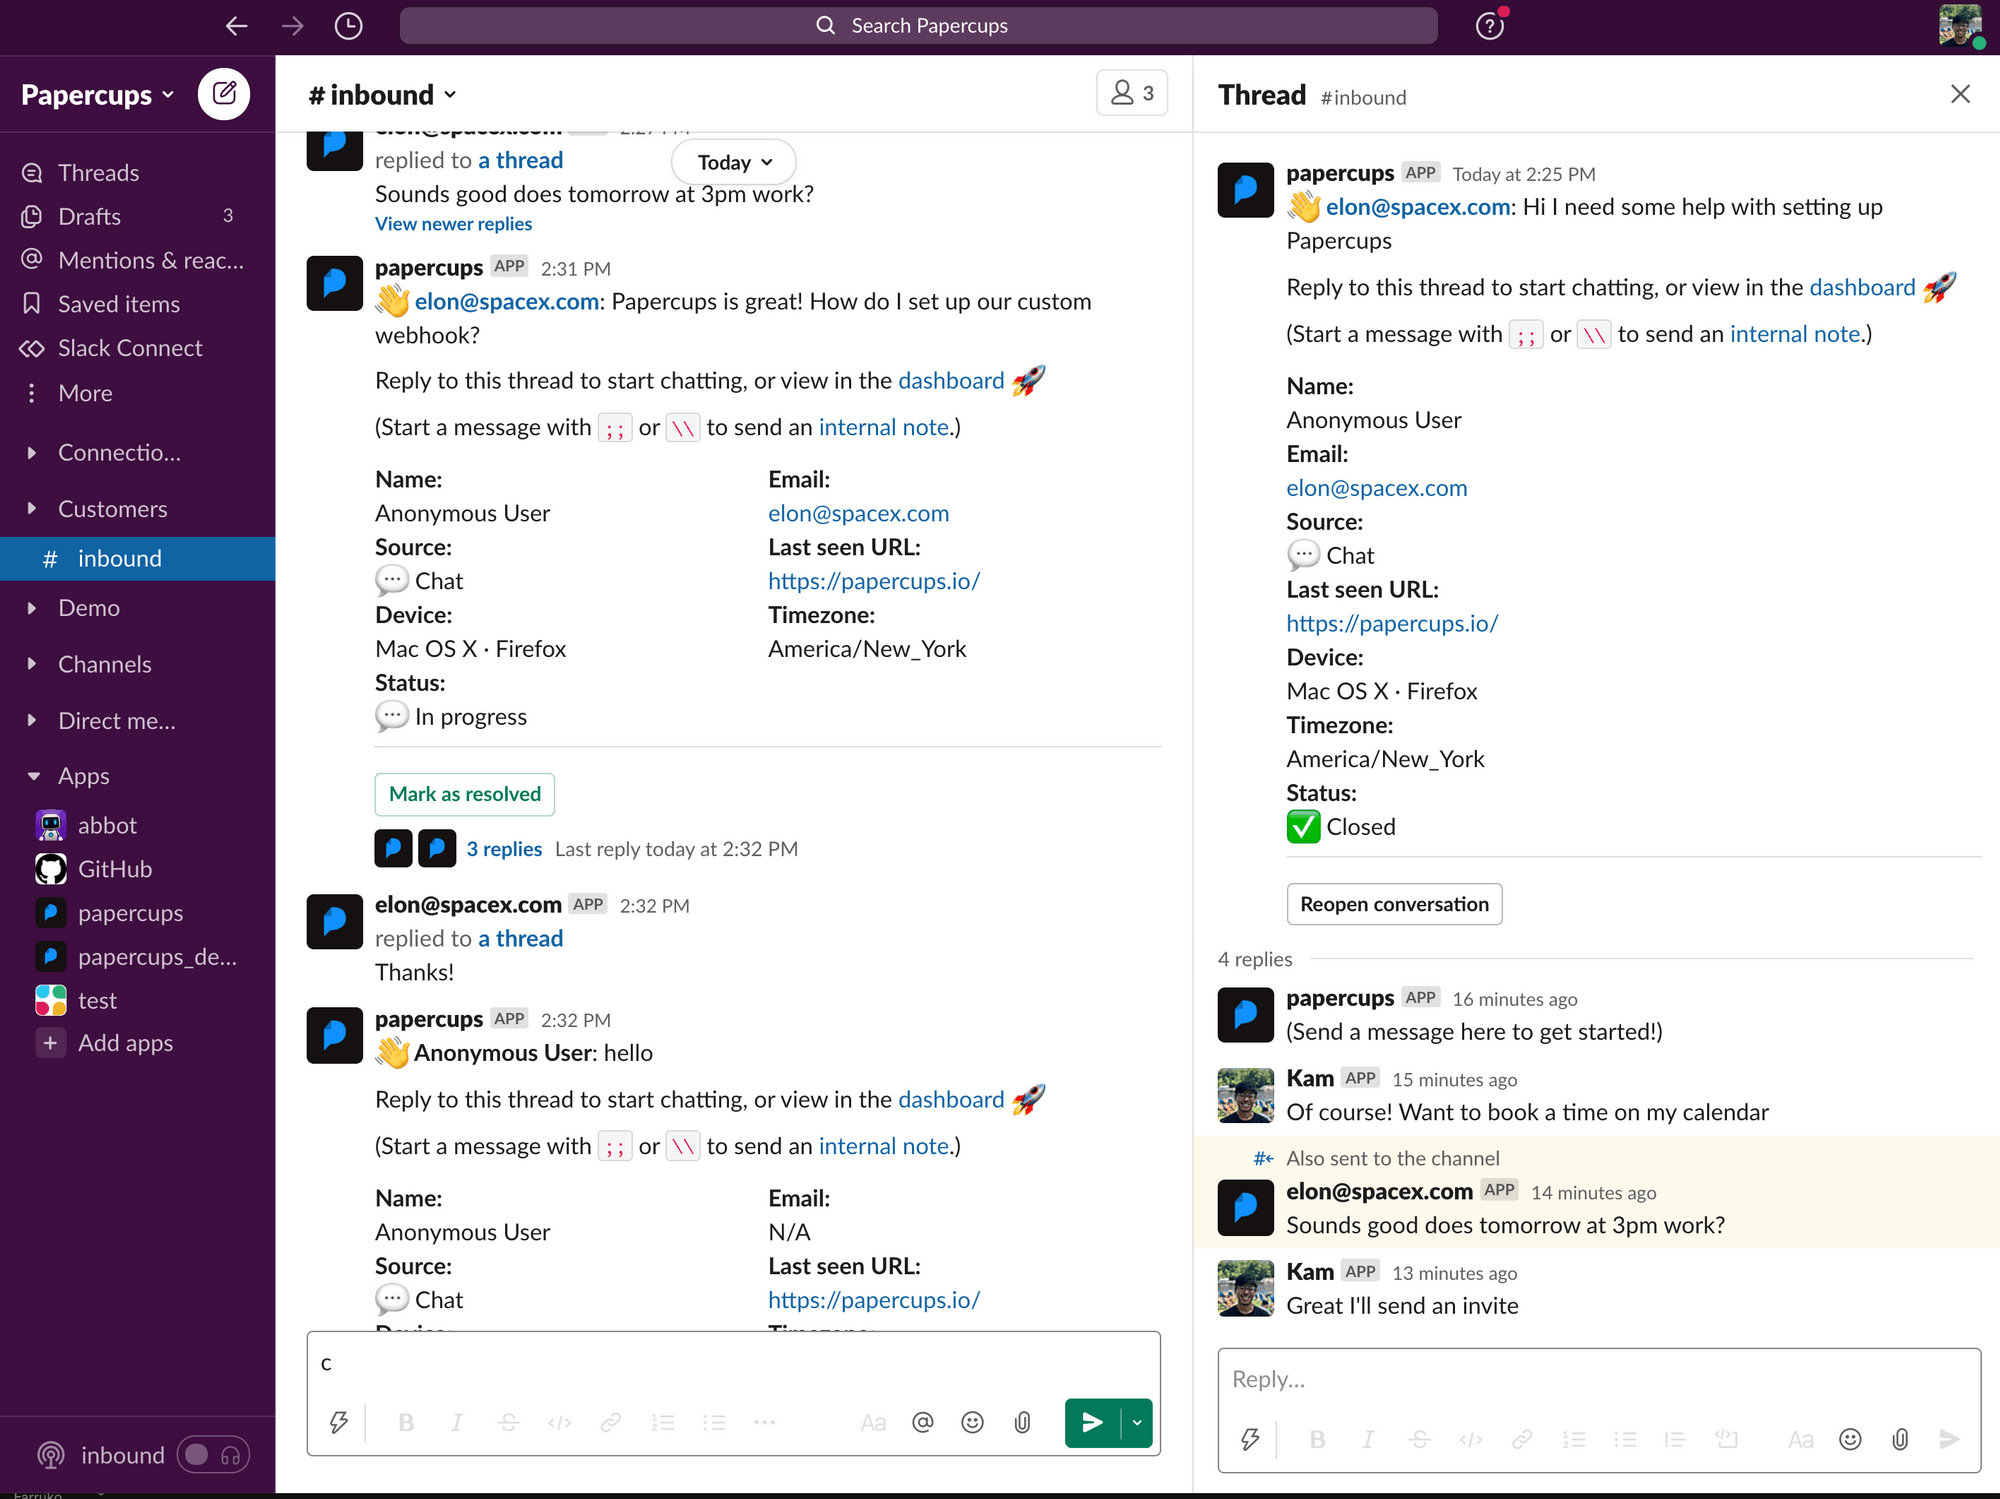Navigate back with the left arrow
Image resolution: width=2000 pixels, height=1499 pixels.
[x=236, y=26]
